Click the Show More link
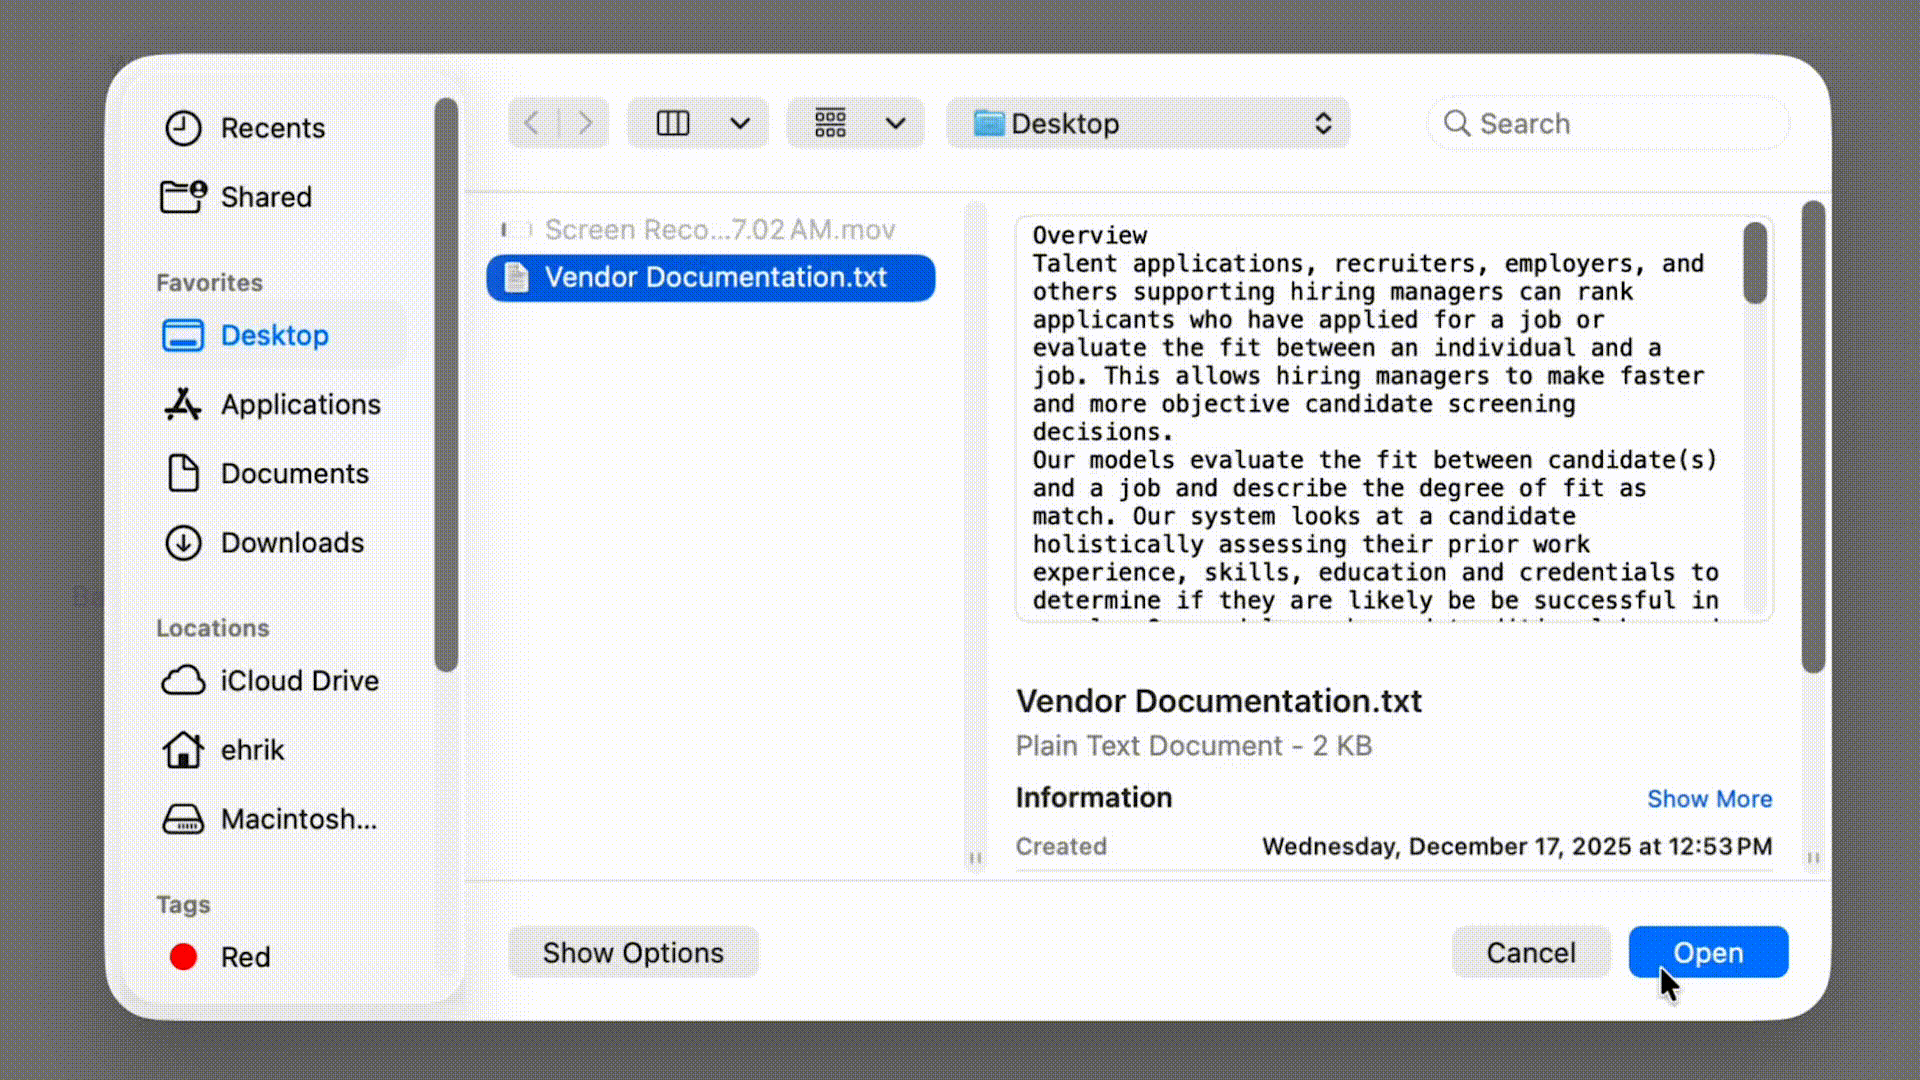 1709,798
